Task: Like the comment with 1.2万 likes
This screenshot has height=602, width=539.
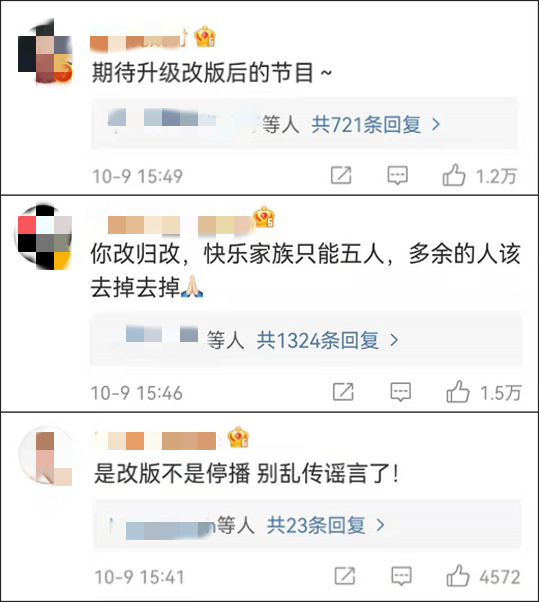Action: pyautogui.click(x=454, y=175)
